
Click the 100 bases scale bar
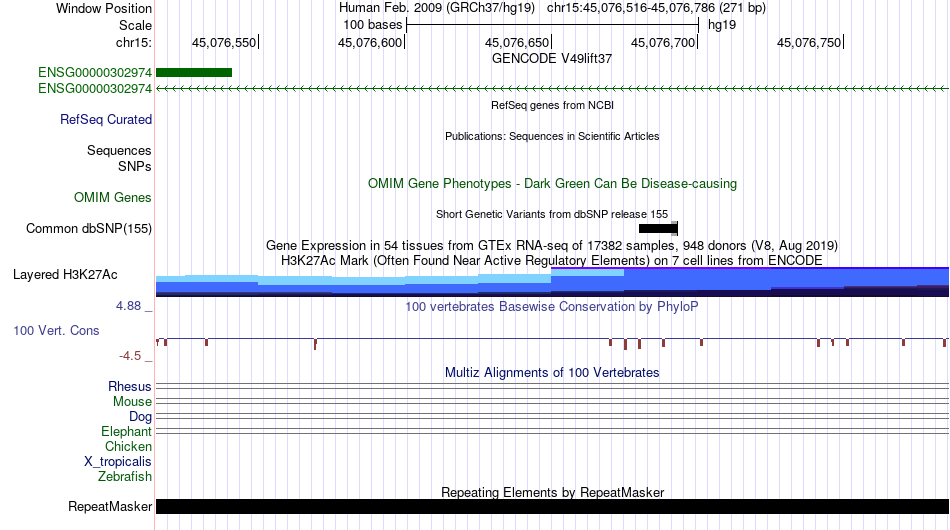point(552,25)
